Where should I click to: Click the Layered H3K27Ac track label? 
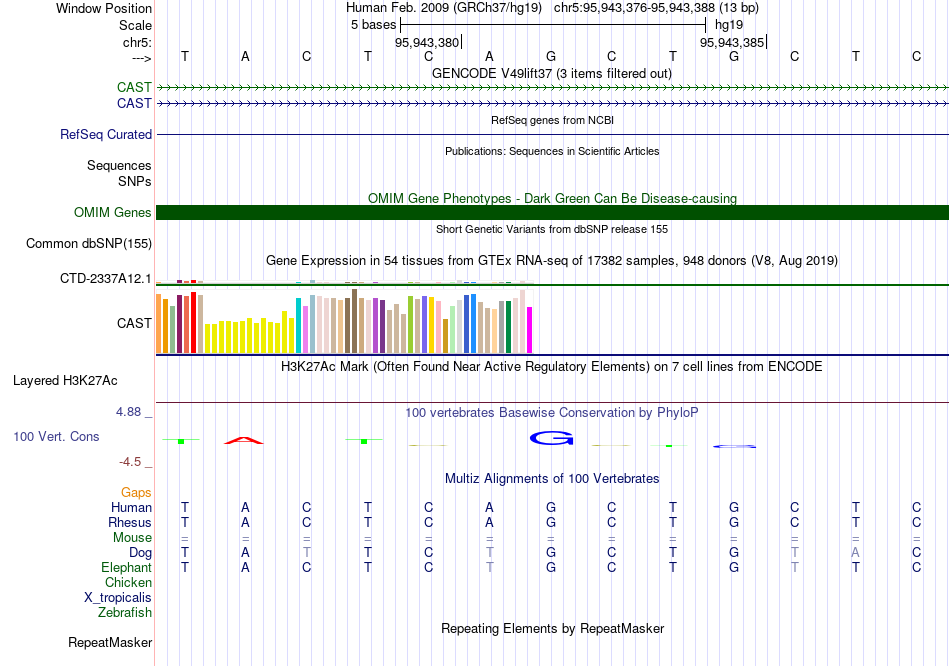pos(65,381)
